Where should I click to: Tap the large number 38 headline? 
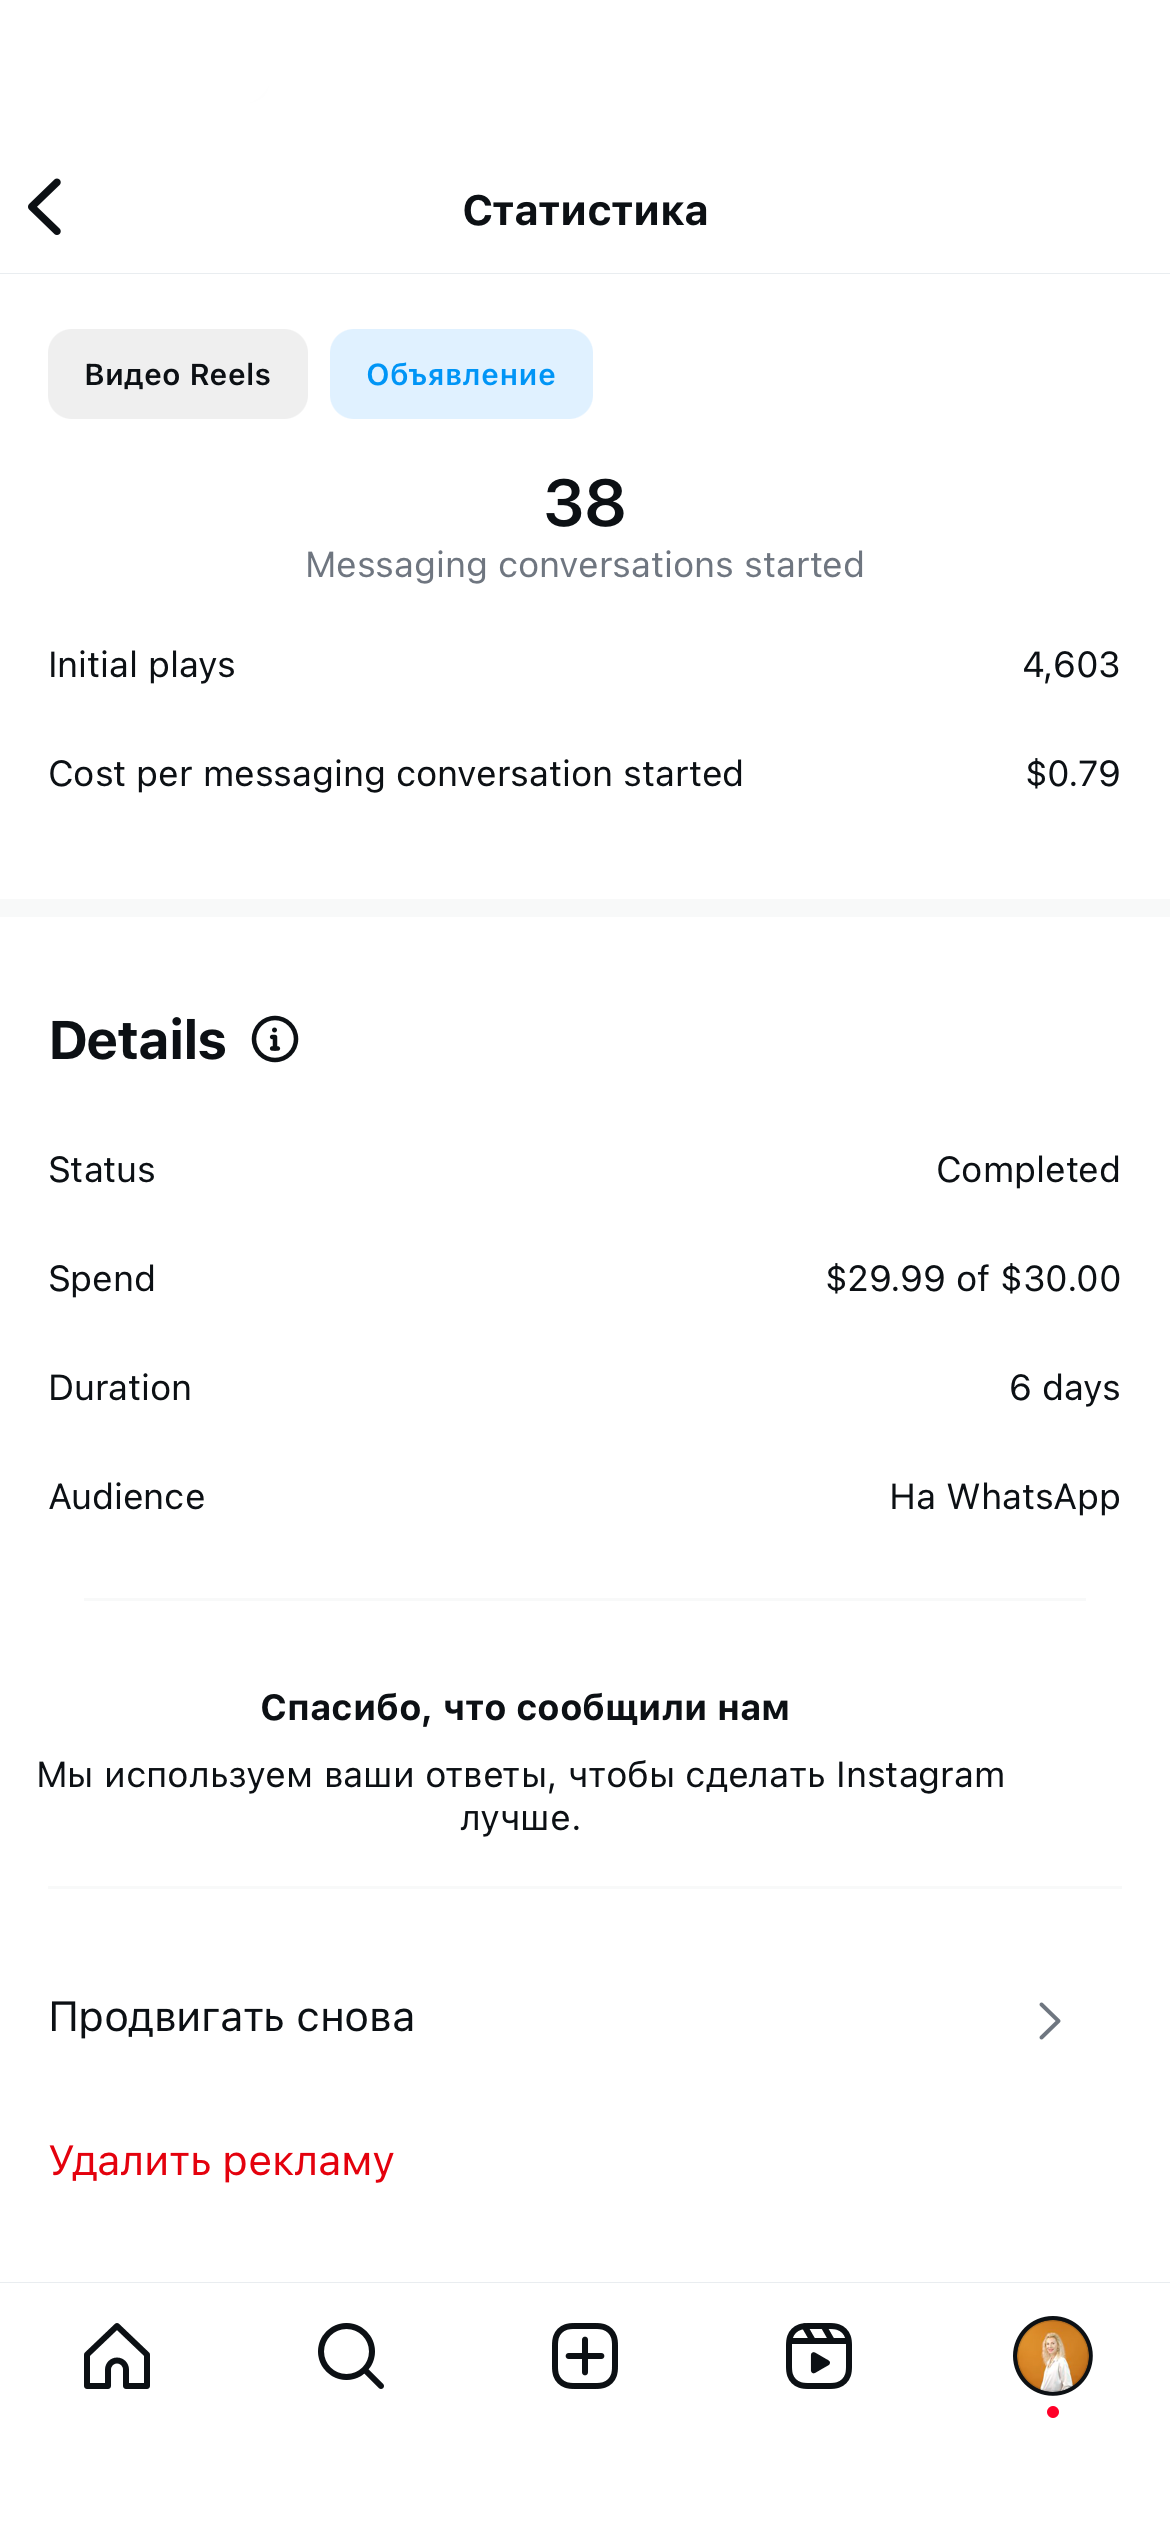coord(585,503)
